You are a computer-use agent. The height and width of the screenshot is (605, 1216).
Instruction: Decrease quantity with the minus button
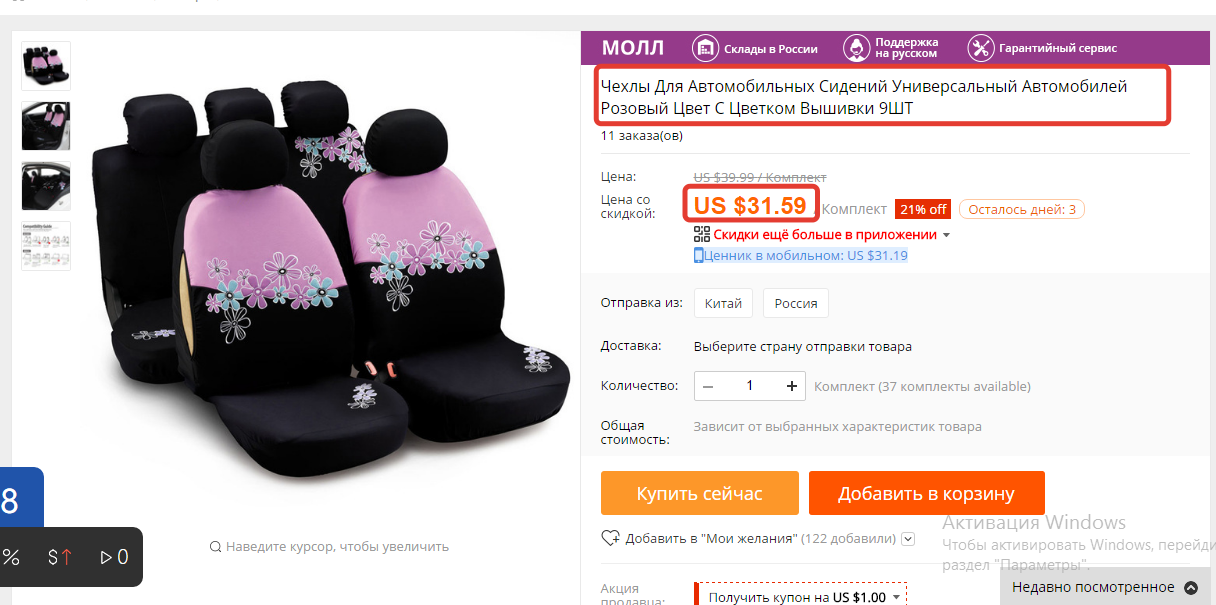708,386
